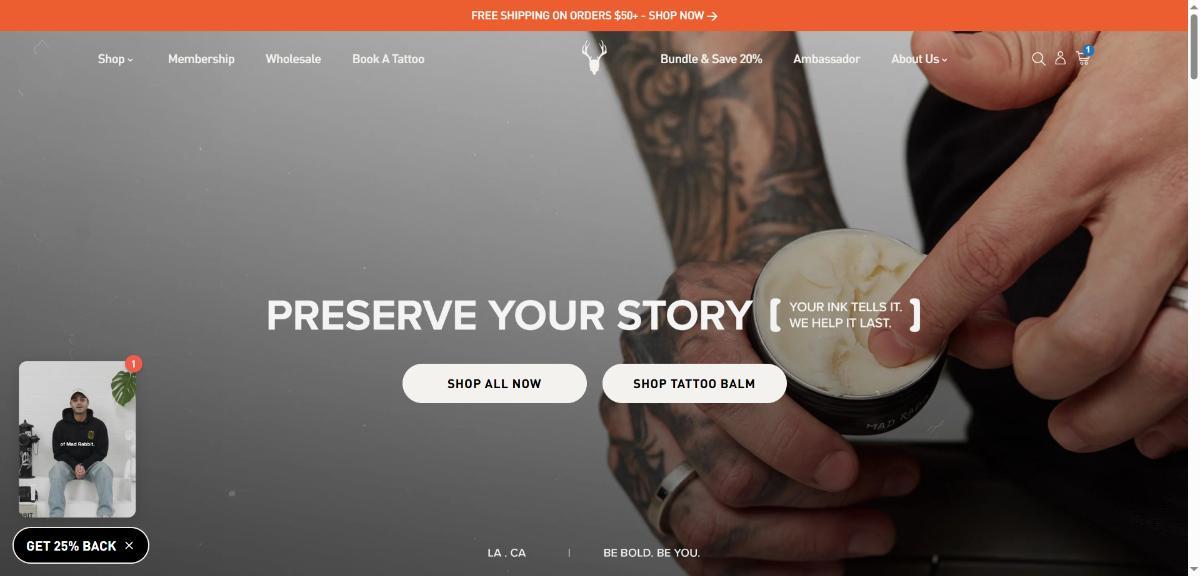Open the search magnifier icon
This screenshot has width=1200, height=576.
point(1038,59)
